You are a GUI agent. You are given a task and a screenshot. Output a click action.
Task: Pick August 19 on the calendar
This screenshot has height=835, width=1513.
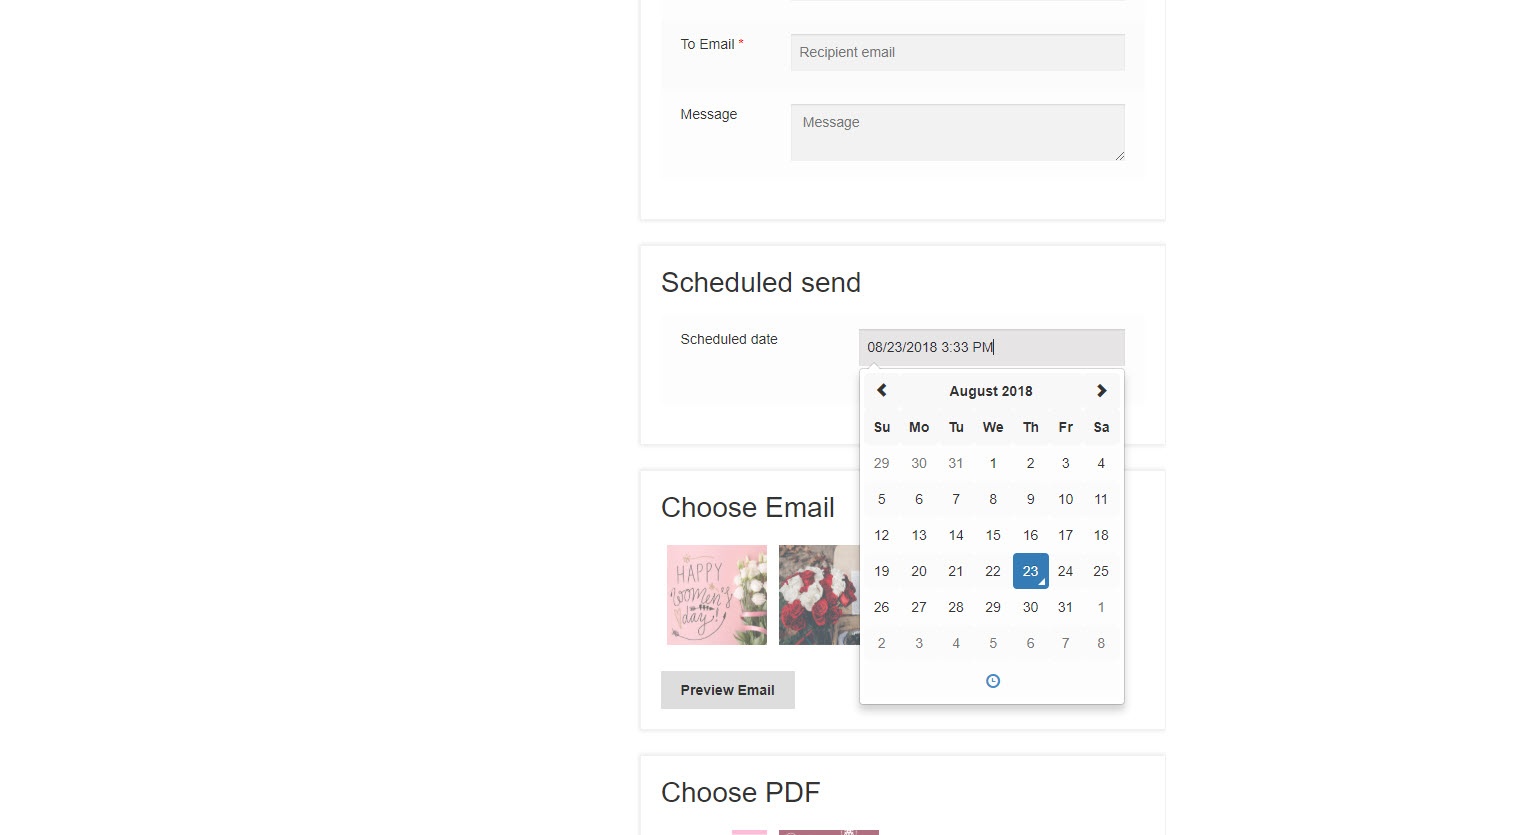pyautogui.click(x=881, y=571)
